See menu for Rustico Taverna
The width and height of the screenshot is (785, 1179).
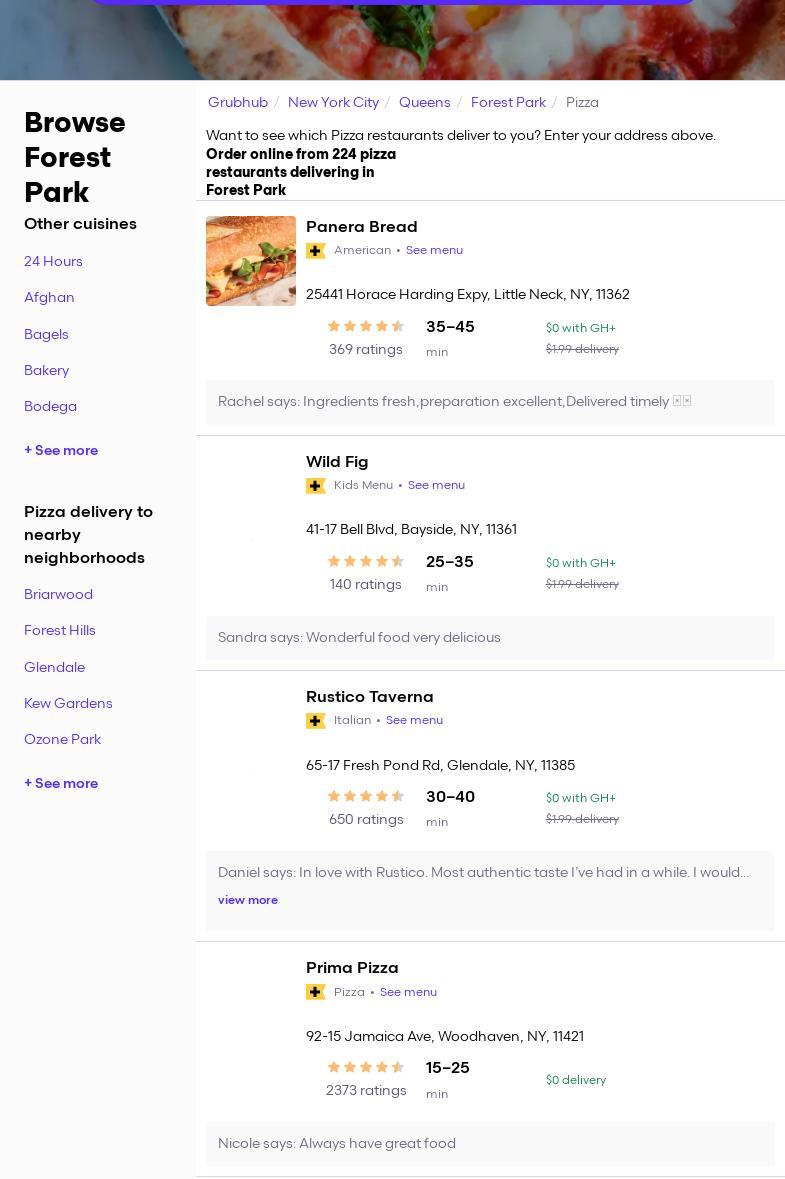pyautogui.click(x=414, y=720)
